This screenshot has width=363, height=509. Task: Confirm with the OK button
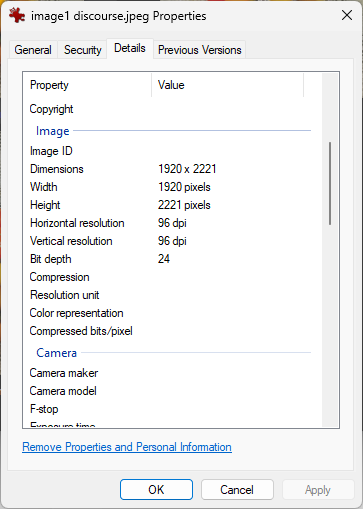tap(156, 490)
